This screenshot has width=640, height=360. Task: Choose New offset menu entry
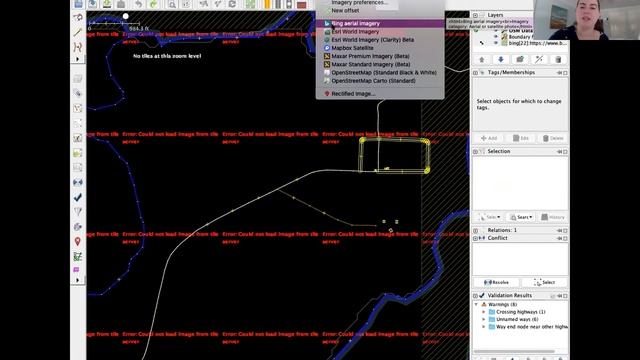click(x=380, y=11)
